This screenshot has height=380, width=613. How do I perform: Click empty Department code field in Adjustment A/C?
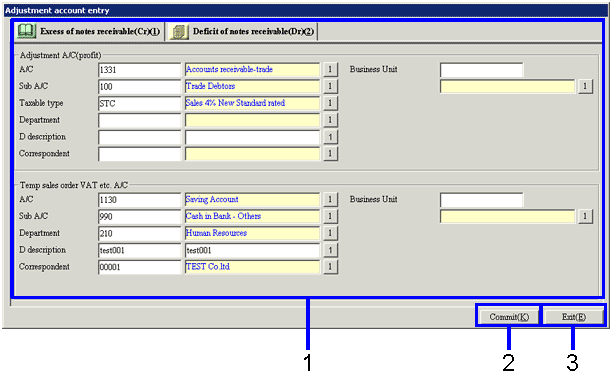point(140,120)
